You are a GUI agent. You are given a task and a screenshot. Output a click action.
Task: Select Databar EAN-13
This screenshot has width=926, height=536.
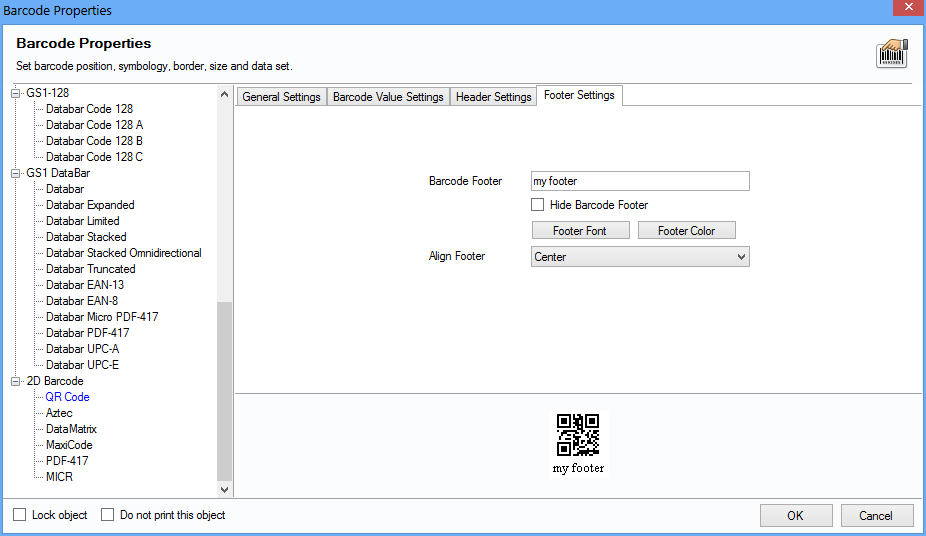[85, 285]
